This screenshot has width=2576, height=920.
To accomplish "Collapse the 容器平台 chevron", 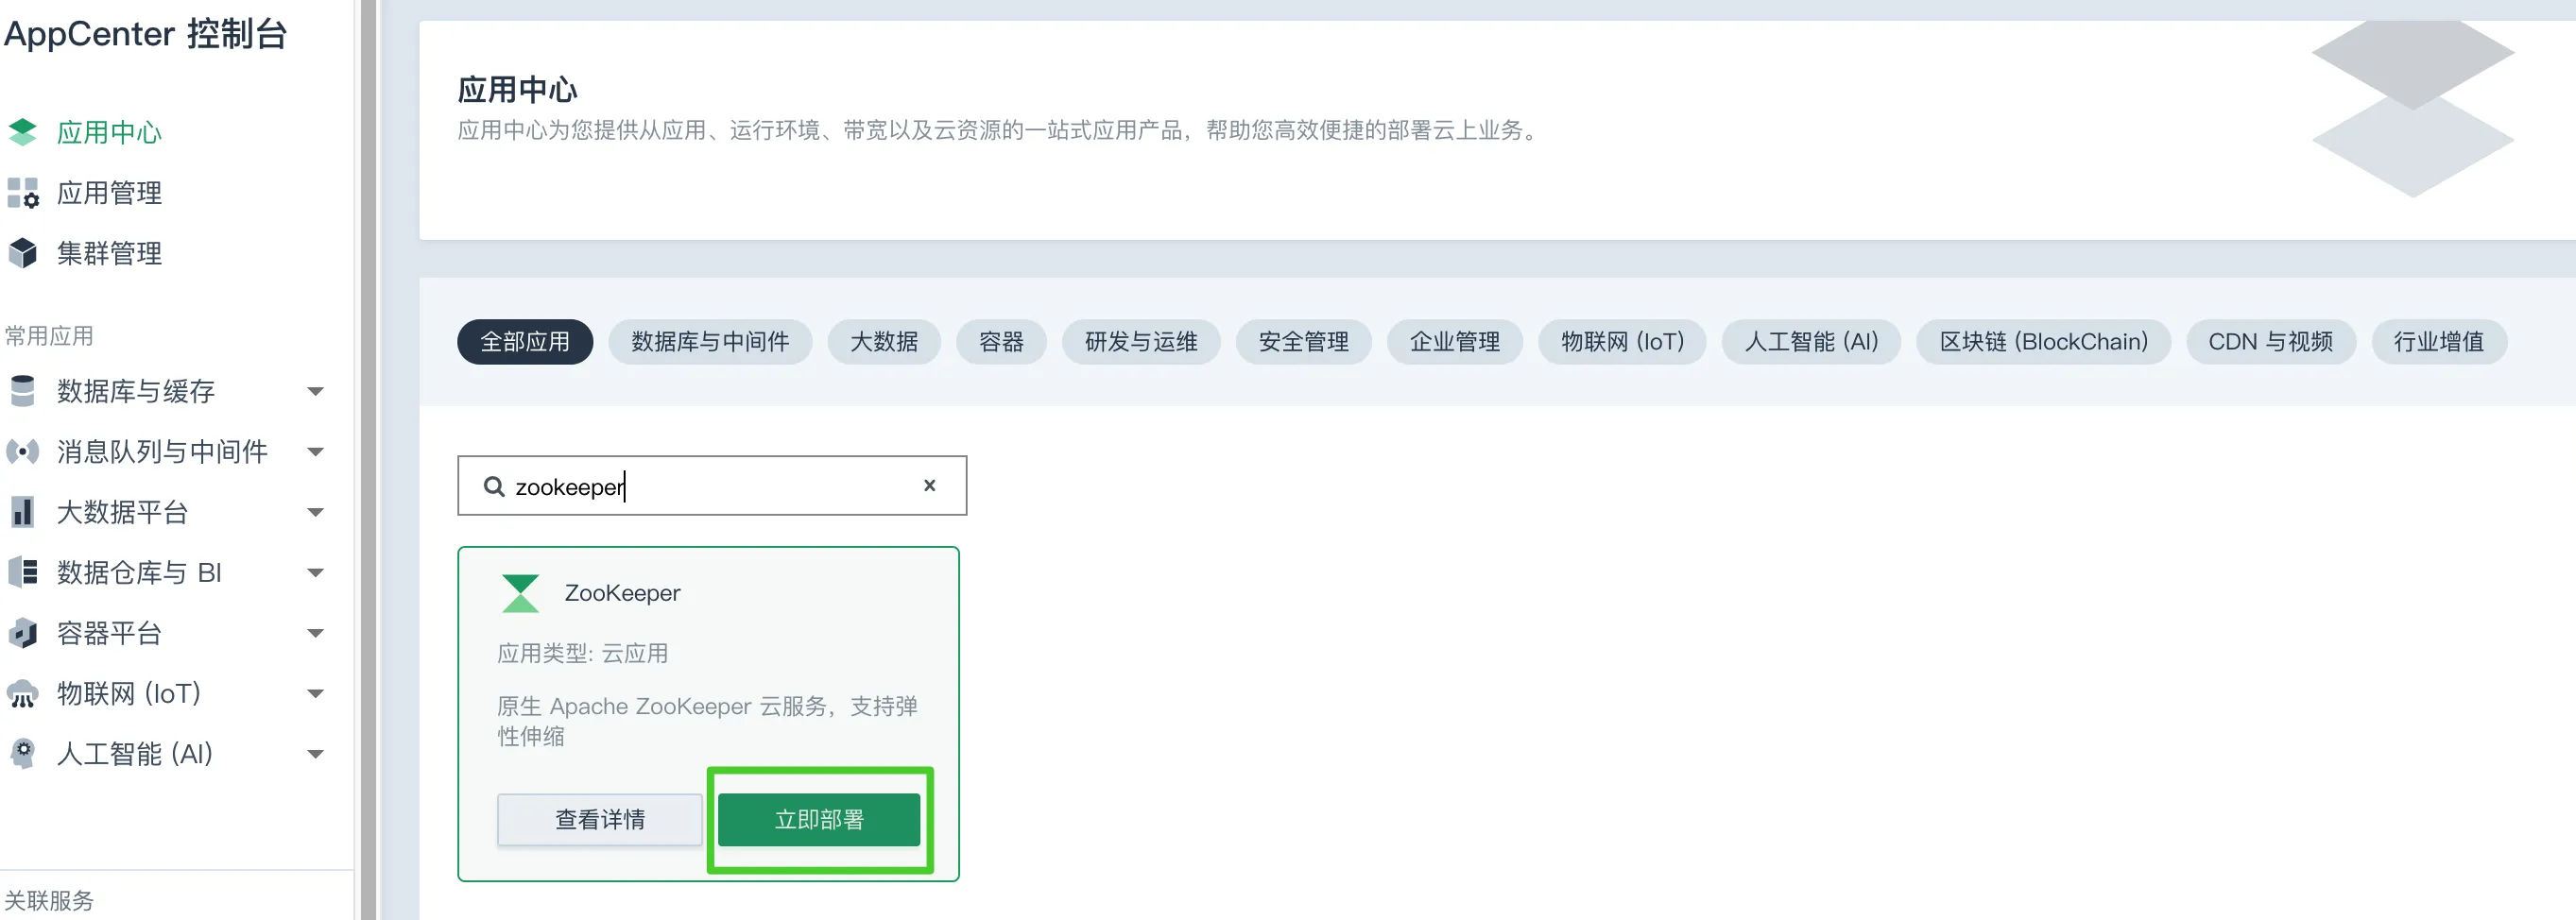I will [x=316, y=632].
